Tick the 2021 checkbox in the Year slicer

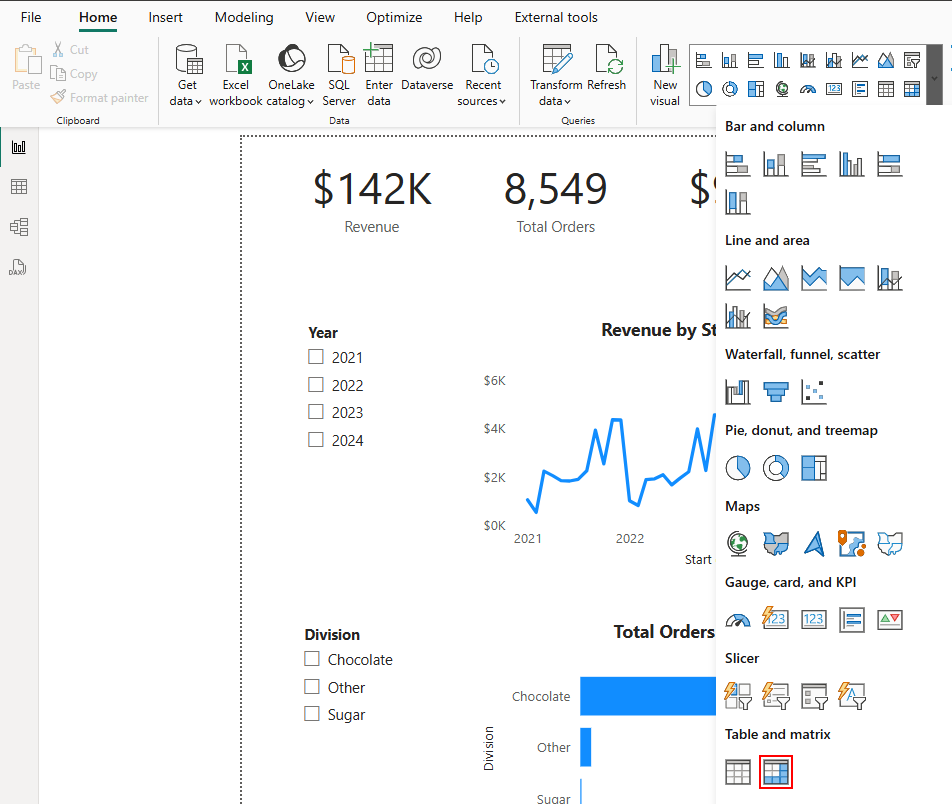coord(316,356)
